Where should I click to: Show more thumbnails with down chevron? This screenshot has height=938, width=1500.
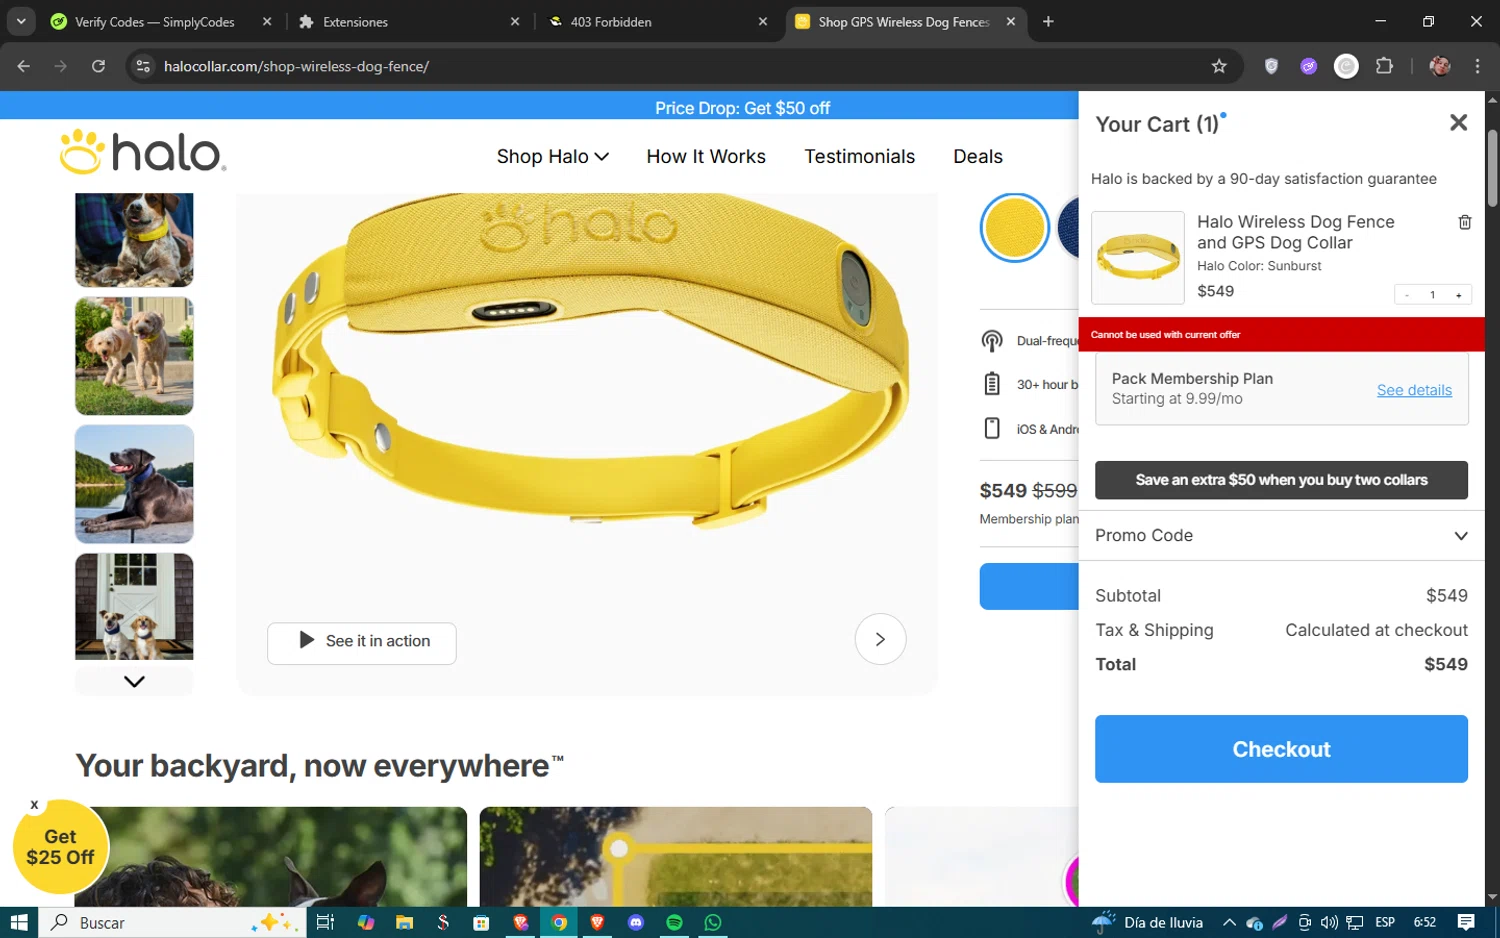pos(134,681)
